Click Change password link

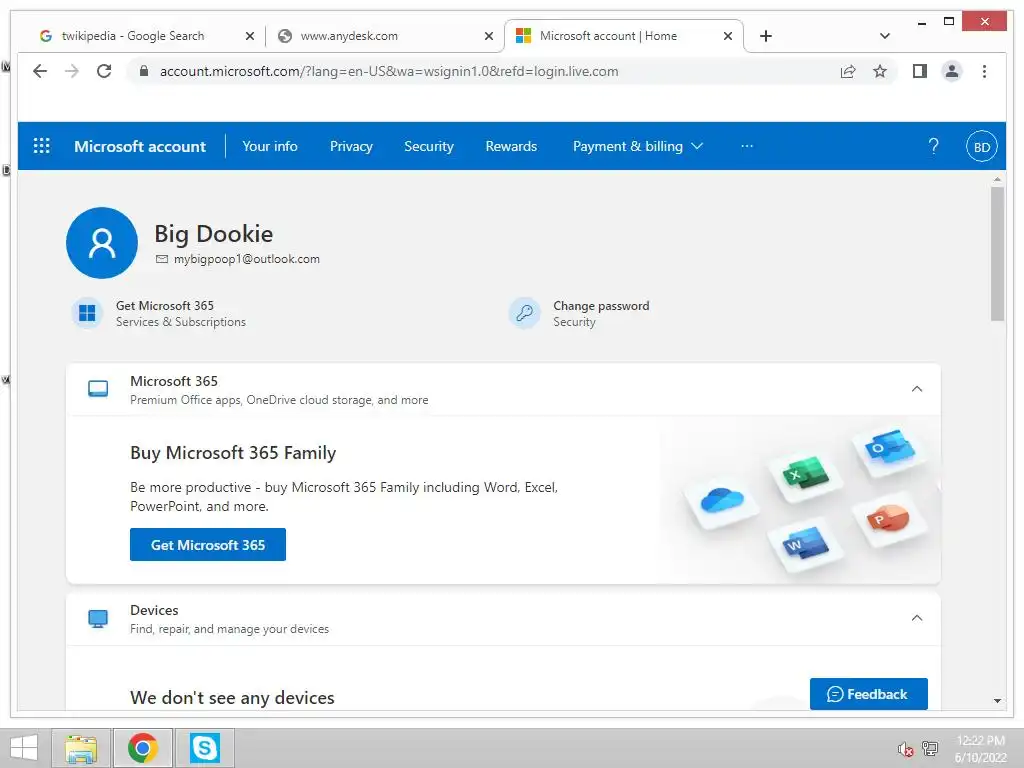601,306
